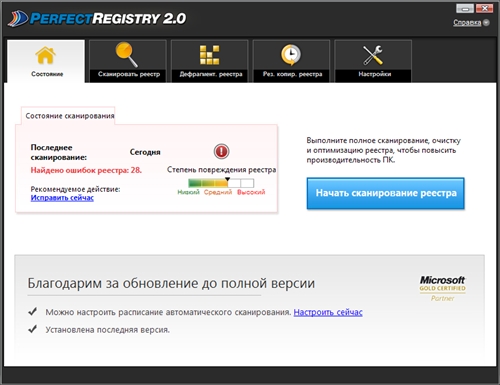Screen dimensions: 500x385
Task: Click Начать сканирование реестра button
Action: pos(386,193)
